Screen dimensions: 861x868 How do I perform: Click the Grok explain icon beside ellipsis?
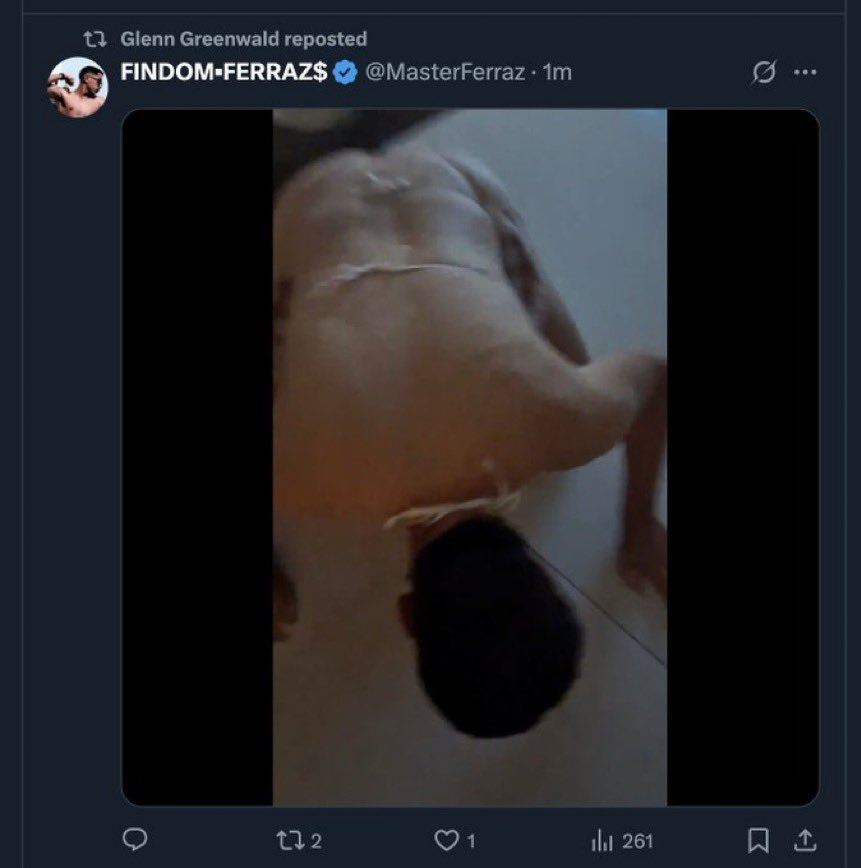click(764, 72)
